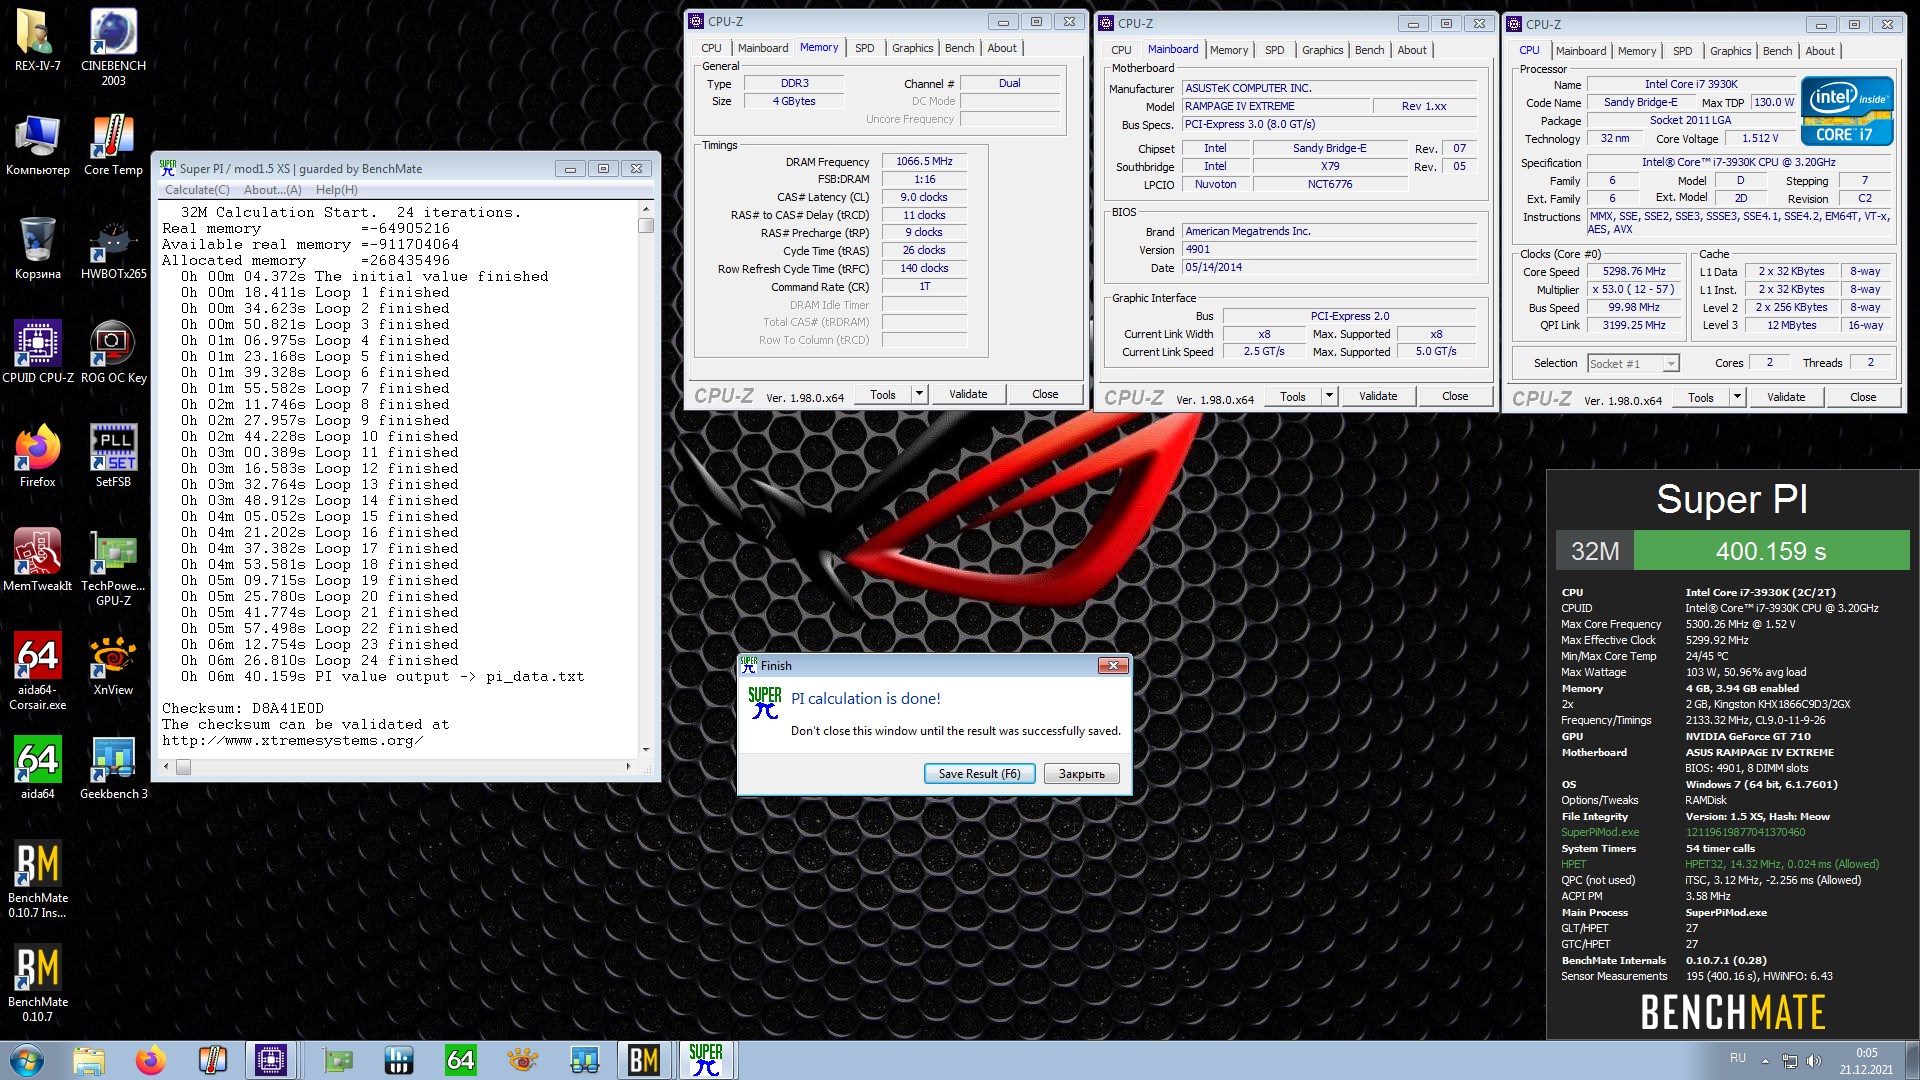Open ROG OC Key desktop icon

point(113,352)
